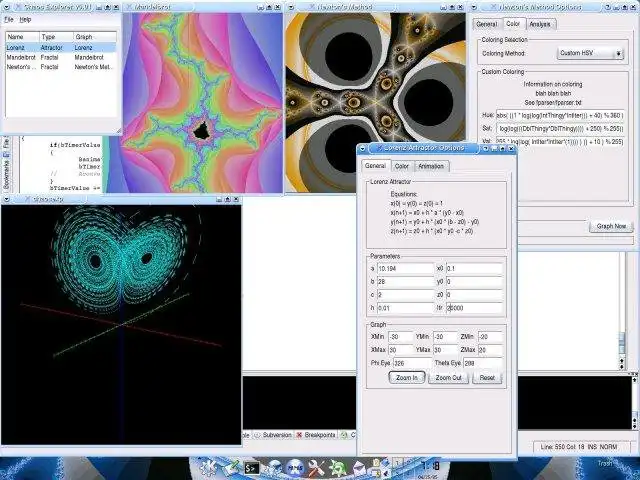Click the Reset button in the Graph section
Screen dimensions: 640x480
487,378
